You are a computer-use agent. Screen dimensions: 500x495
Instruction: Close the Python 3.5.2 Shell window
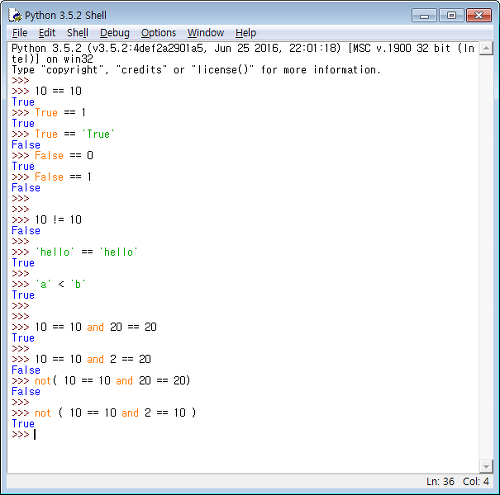coord(479,15)
